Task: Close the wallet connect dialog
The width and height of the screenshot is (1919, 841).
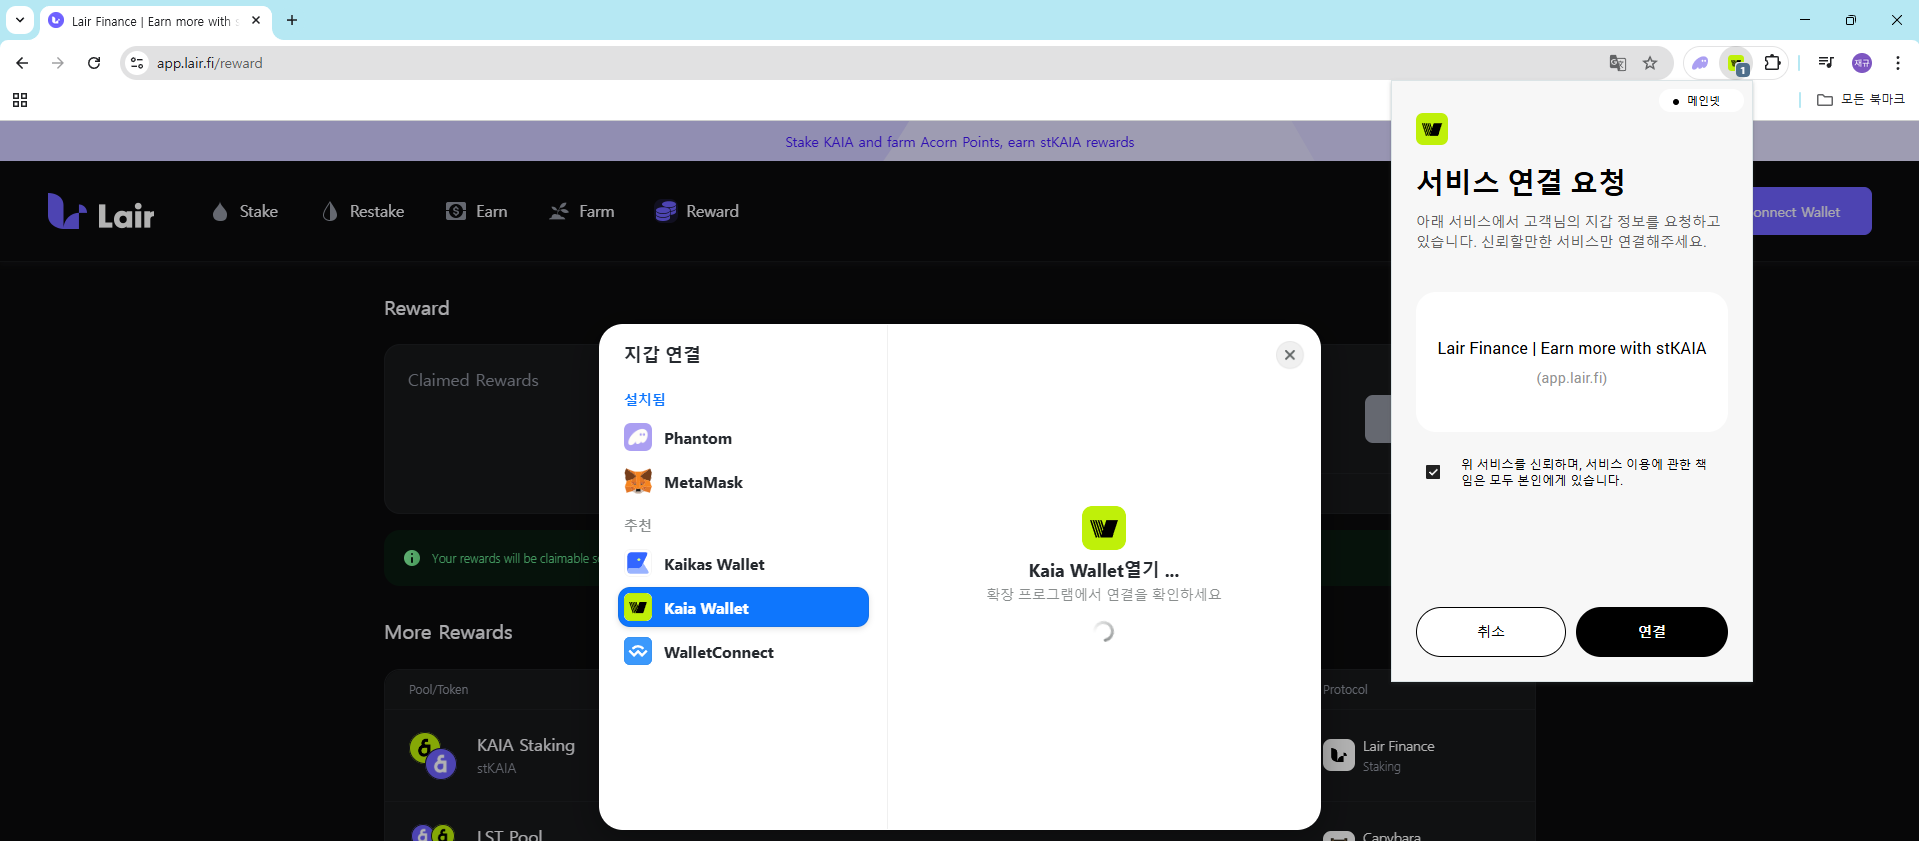Action: [1290, 355]
